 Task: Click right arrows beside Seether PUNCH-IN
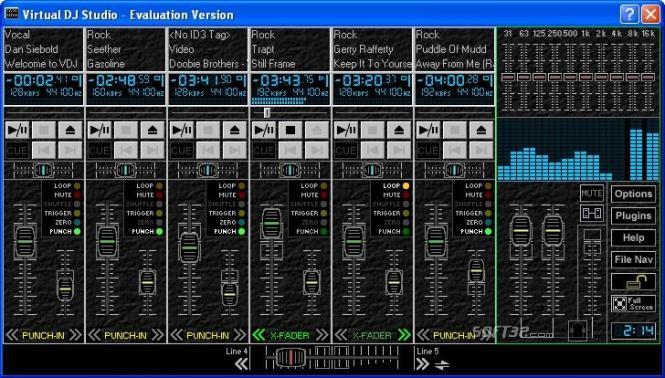click(157, 335)
